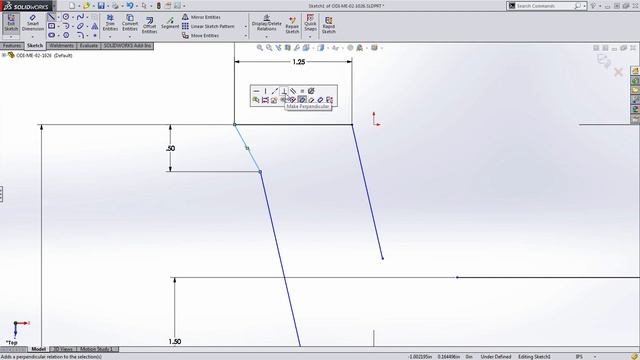Select the Circle sketch tool

(x=66, y=17)
